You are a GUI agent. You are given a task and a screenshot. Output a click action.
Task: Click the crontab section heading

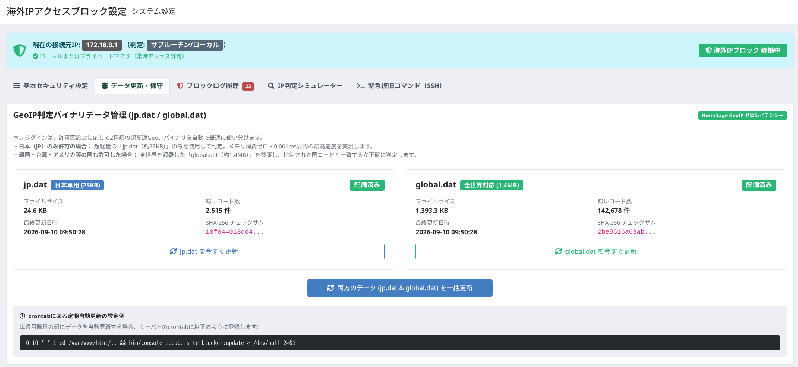(72, 316)
